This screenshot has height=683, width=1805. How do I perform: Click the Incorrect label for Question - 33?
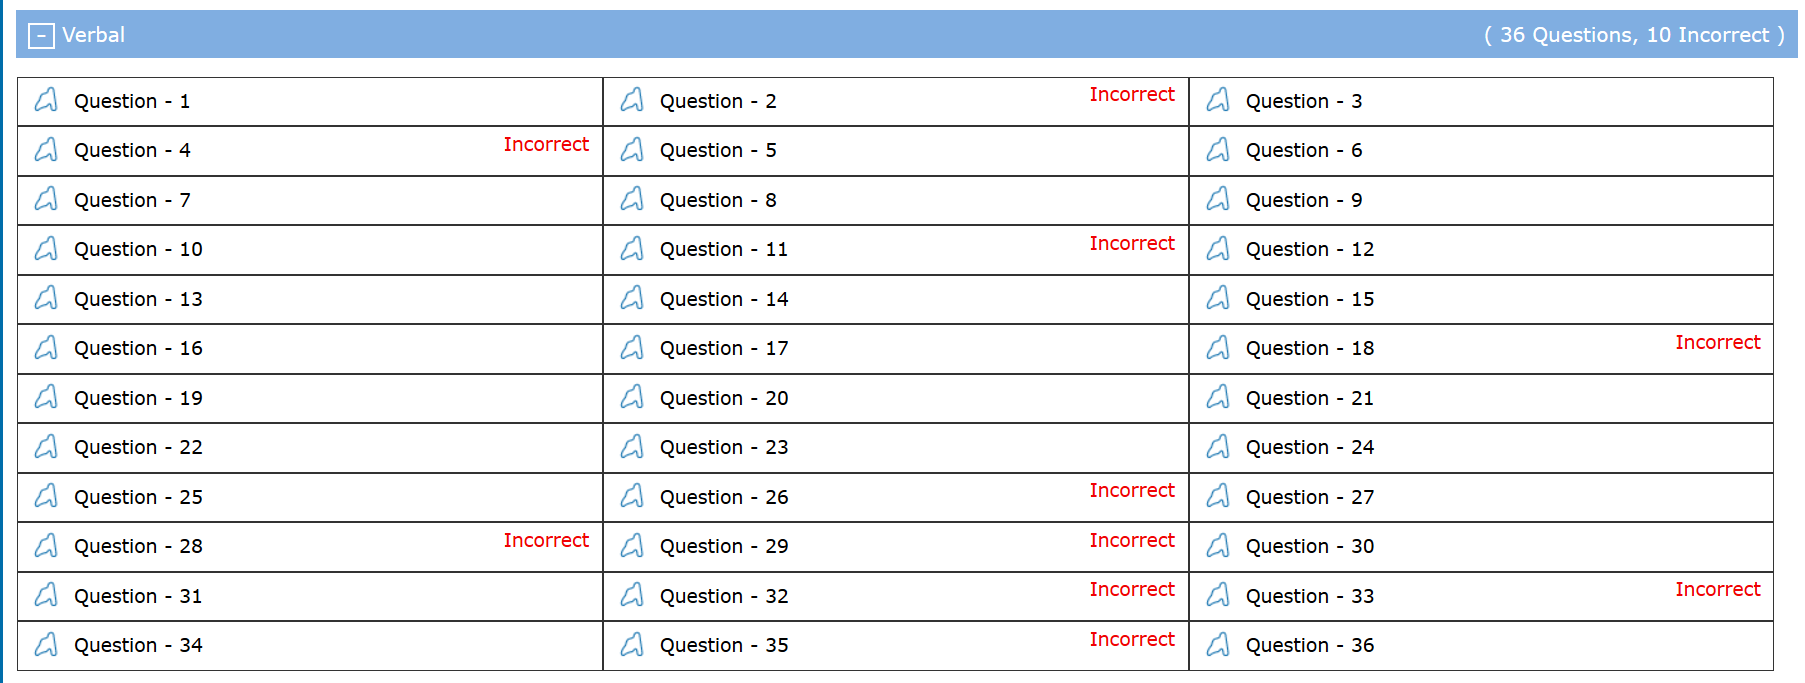coord(1717,589)
